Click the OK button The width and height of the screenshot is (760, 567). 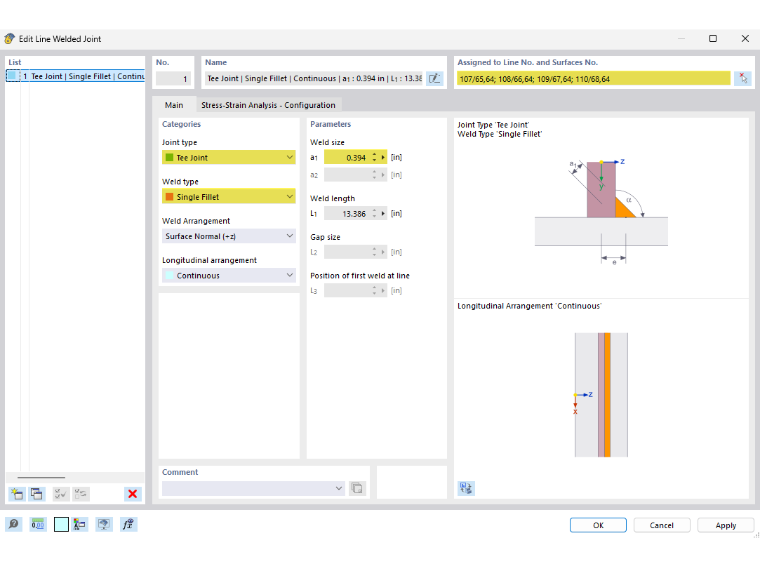(x=598, y=525)
